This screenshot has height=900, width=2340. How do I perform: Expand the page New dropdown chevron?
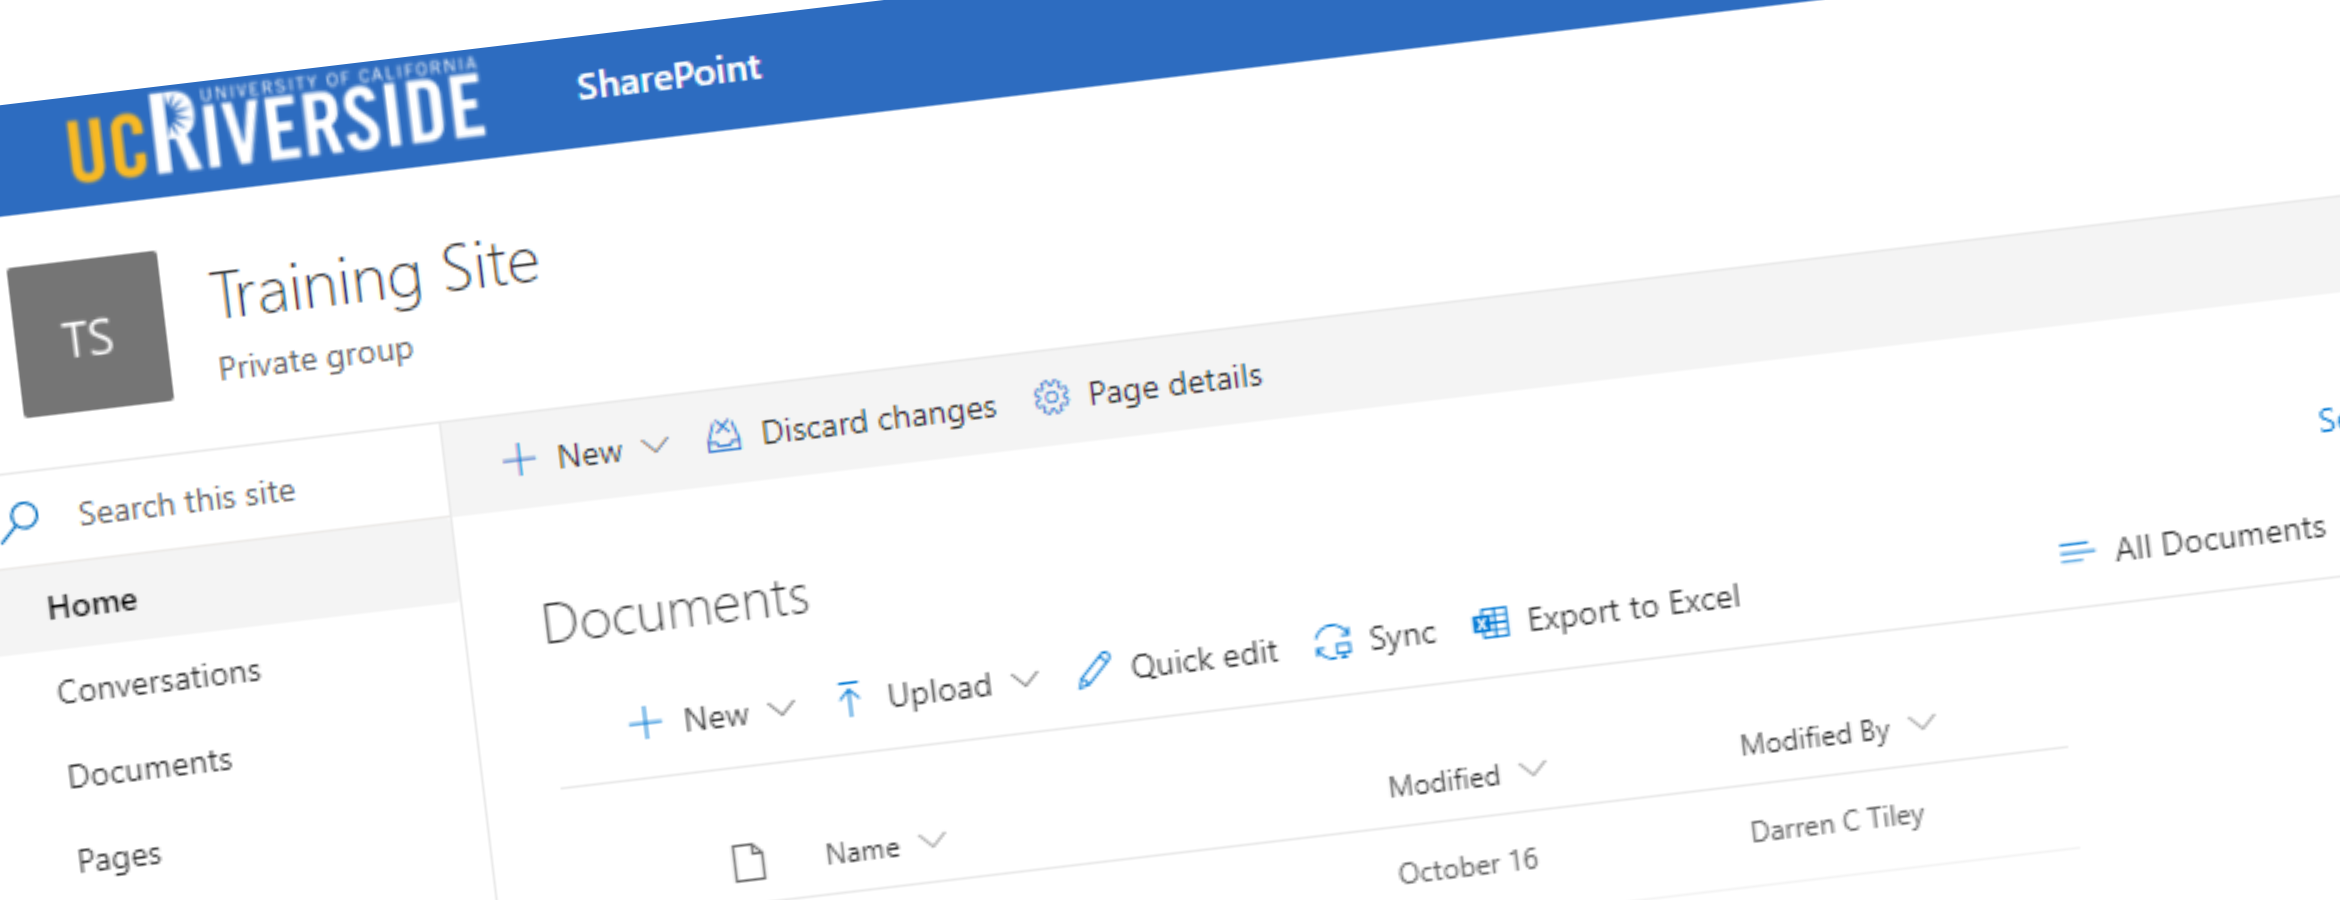click(655, 445)
